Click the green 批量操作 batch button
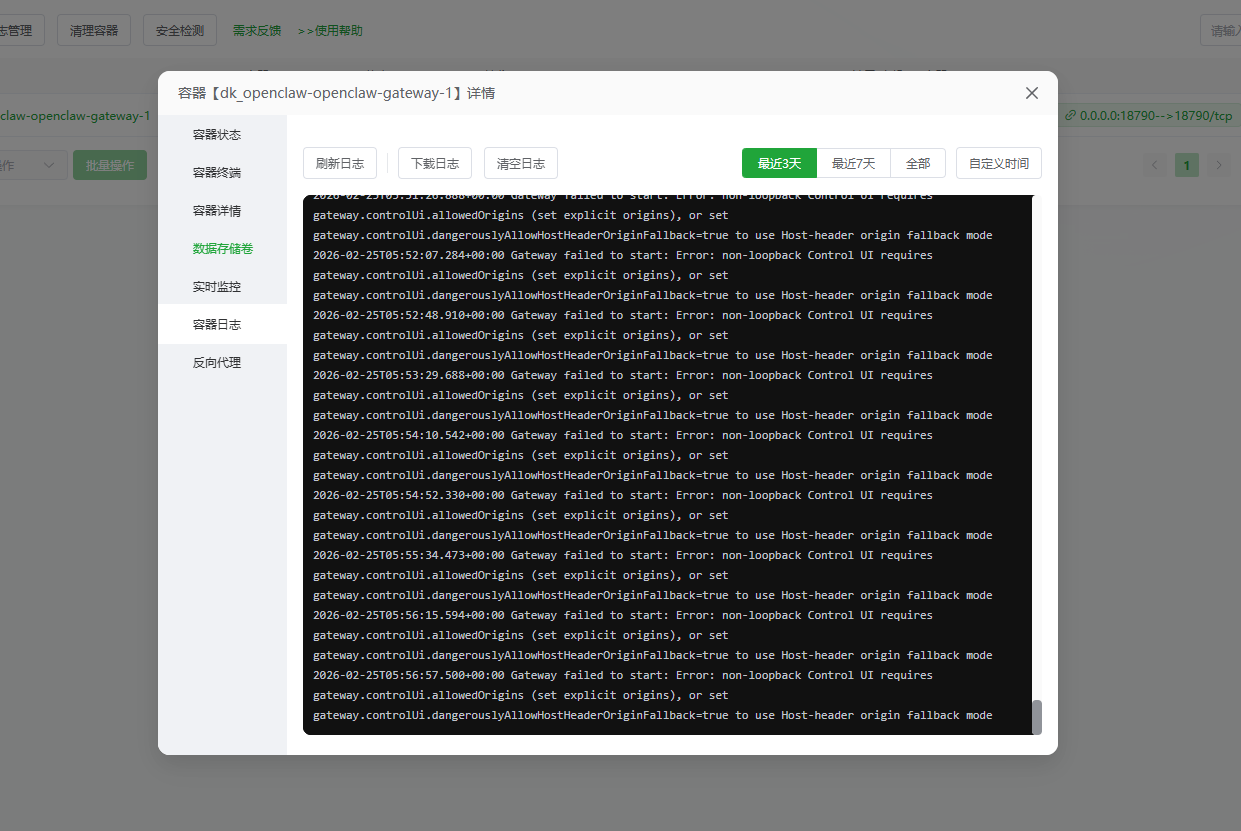Image resolution: width=1241 pixels, height=831 pixels. (x=110, y=164)
